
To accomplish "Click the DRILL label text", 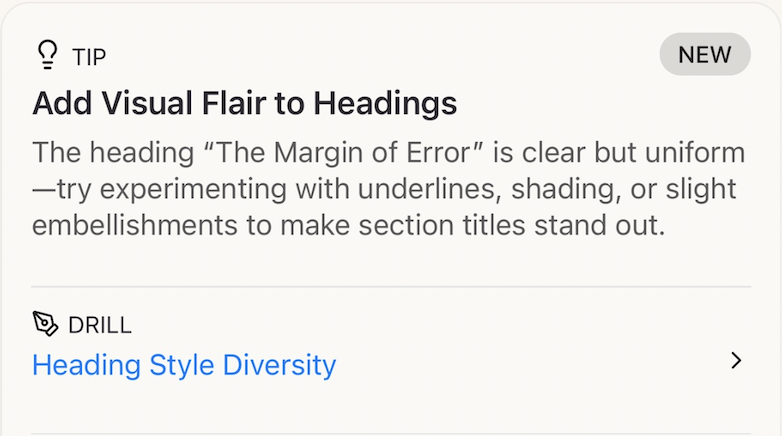I will tap(100, 325).
